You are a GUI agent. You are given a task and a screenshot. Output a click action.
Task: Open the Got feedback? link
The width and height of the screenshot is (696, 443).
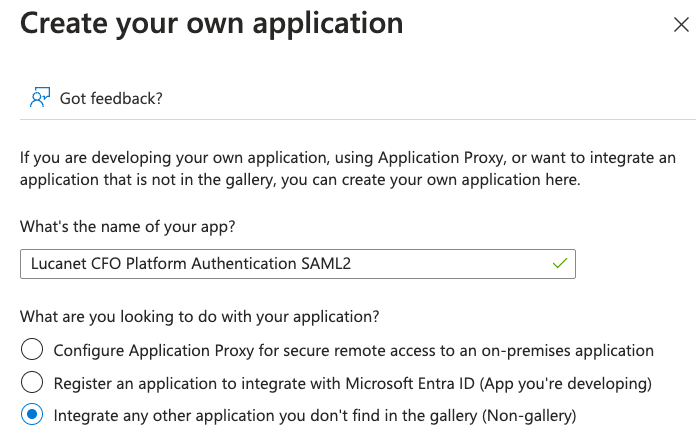click(111, 98)
